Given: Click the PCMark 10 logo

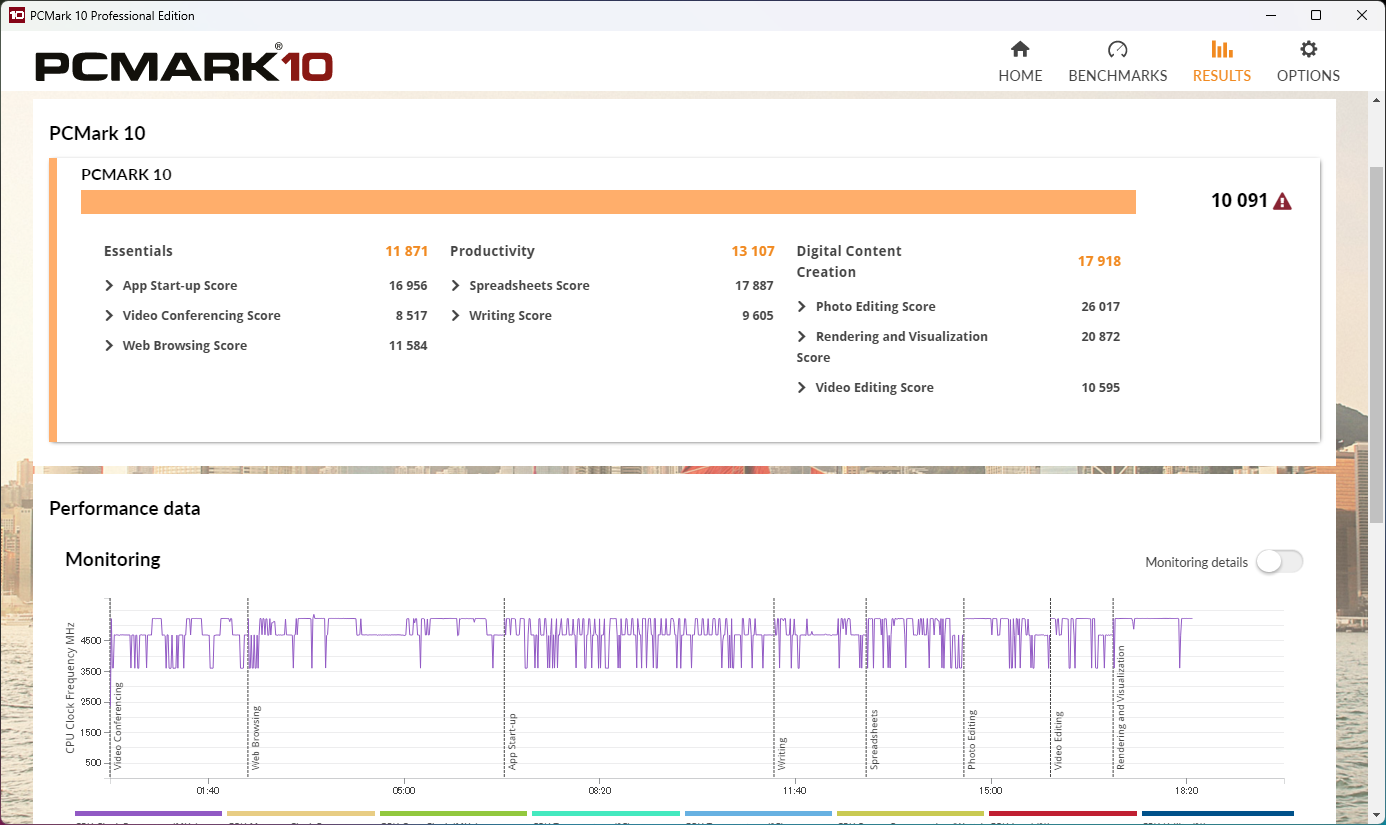Looking at the screenshot, I should tap(184, 65).
